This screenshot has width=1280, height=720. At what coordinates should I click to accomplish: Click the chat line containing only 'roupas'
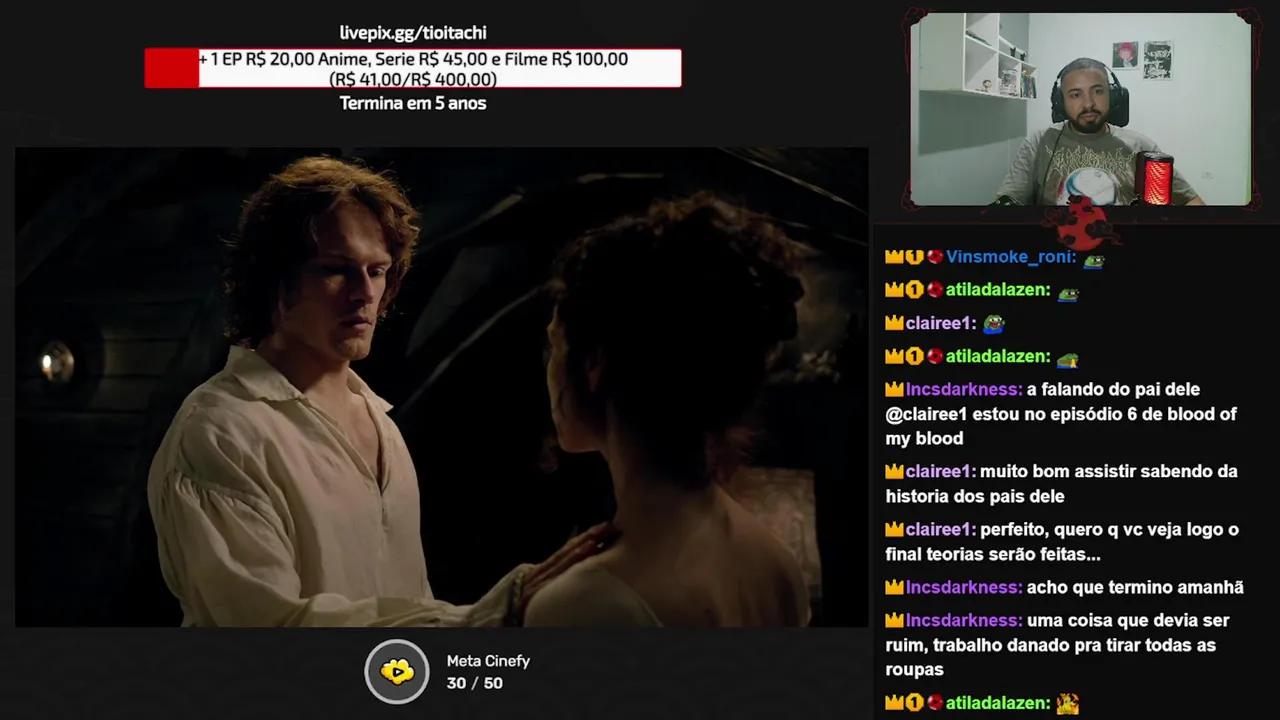click(x=914, y=669)
